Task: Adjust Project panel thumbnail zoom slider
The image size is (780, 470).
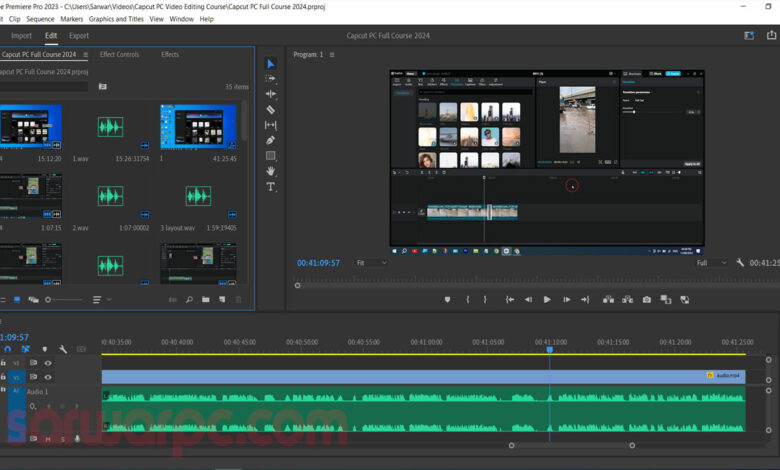Action: 64,299
